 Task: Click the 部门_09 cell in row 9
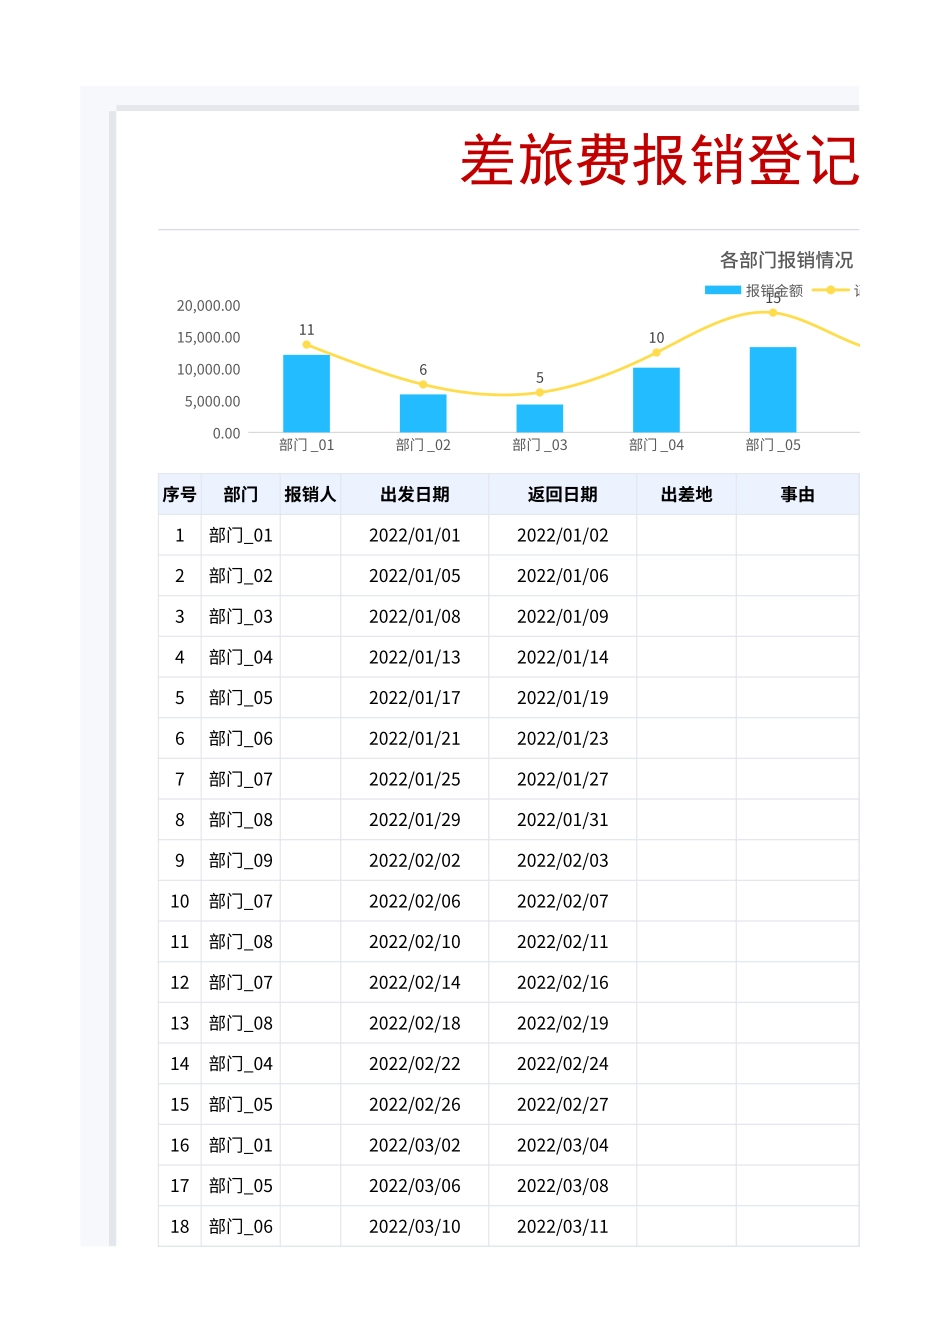(x=240, y=860)
